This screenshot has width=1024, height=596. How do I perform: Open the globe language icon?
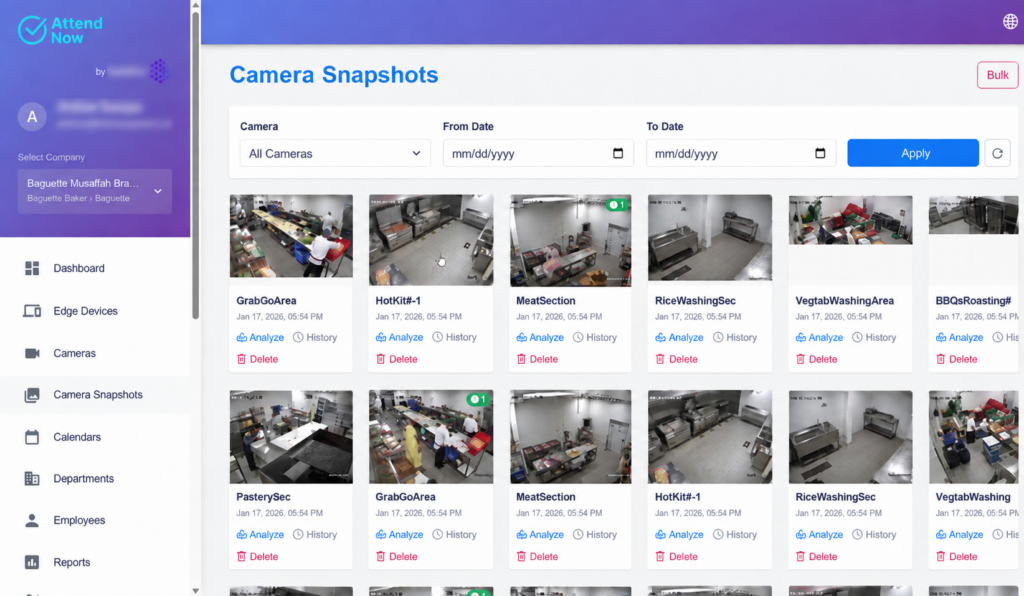point(1010,22)
